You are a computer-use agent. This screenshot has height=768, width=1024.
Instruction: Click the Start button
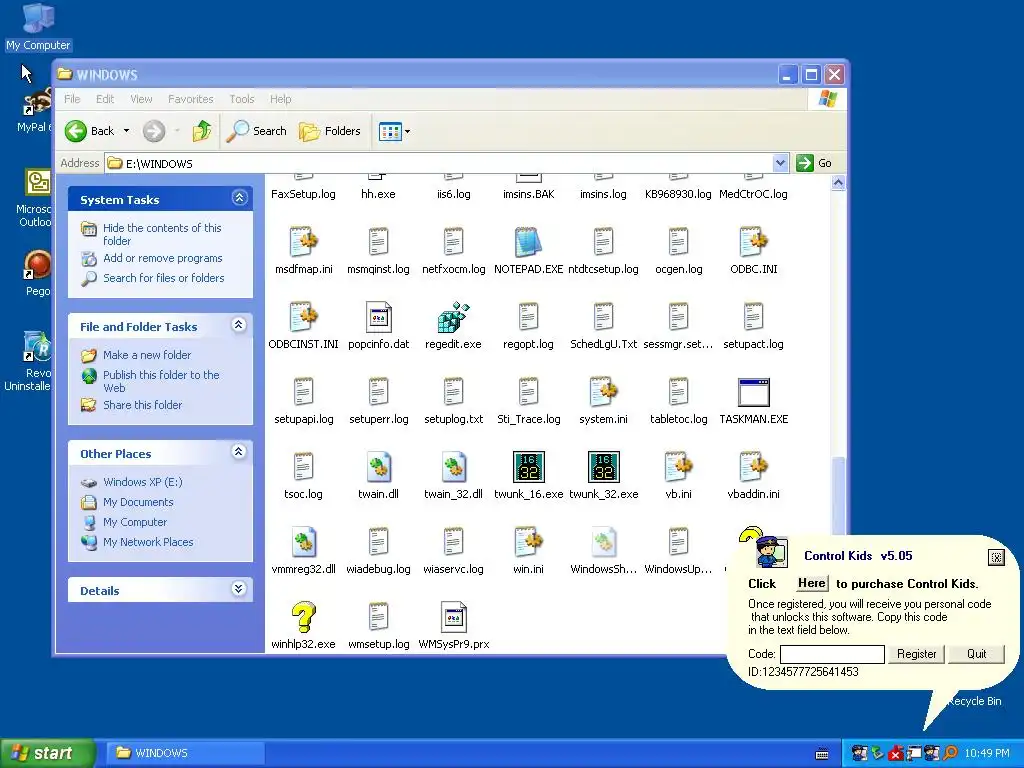[x=47, y=753]
